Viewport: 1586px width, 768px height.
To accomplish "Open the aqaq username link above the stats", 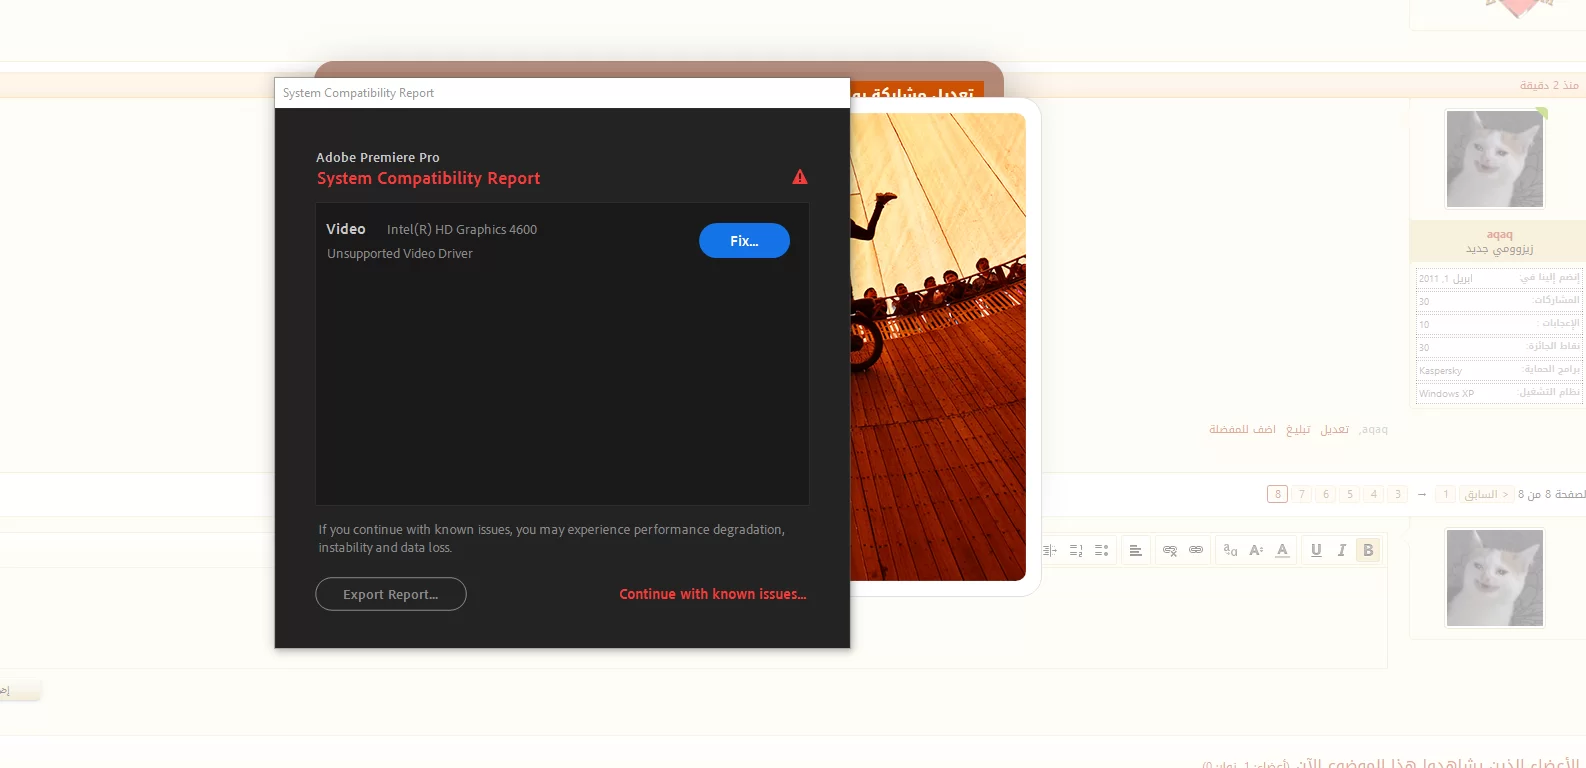I will click(x=1499, y=234).
